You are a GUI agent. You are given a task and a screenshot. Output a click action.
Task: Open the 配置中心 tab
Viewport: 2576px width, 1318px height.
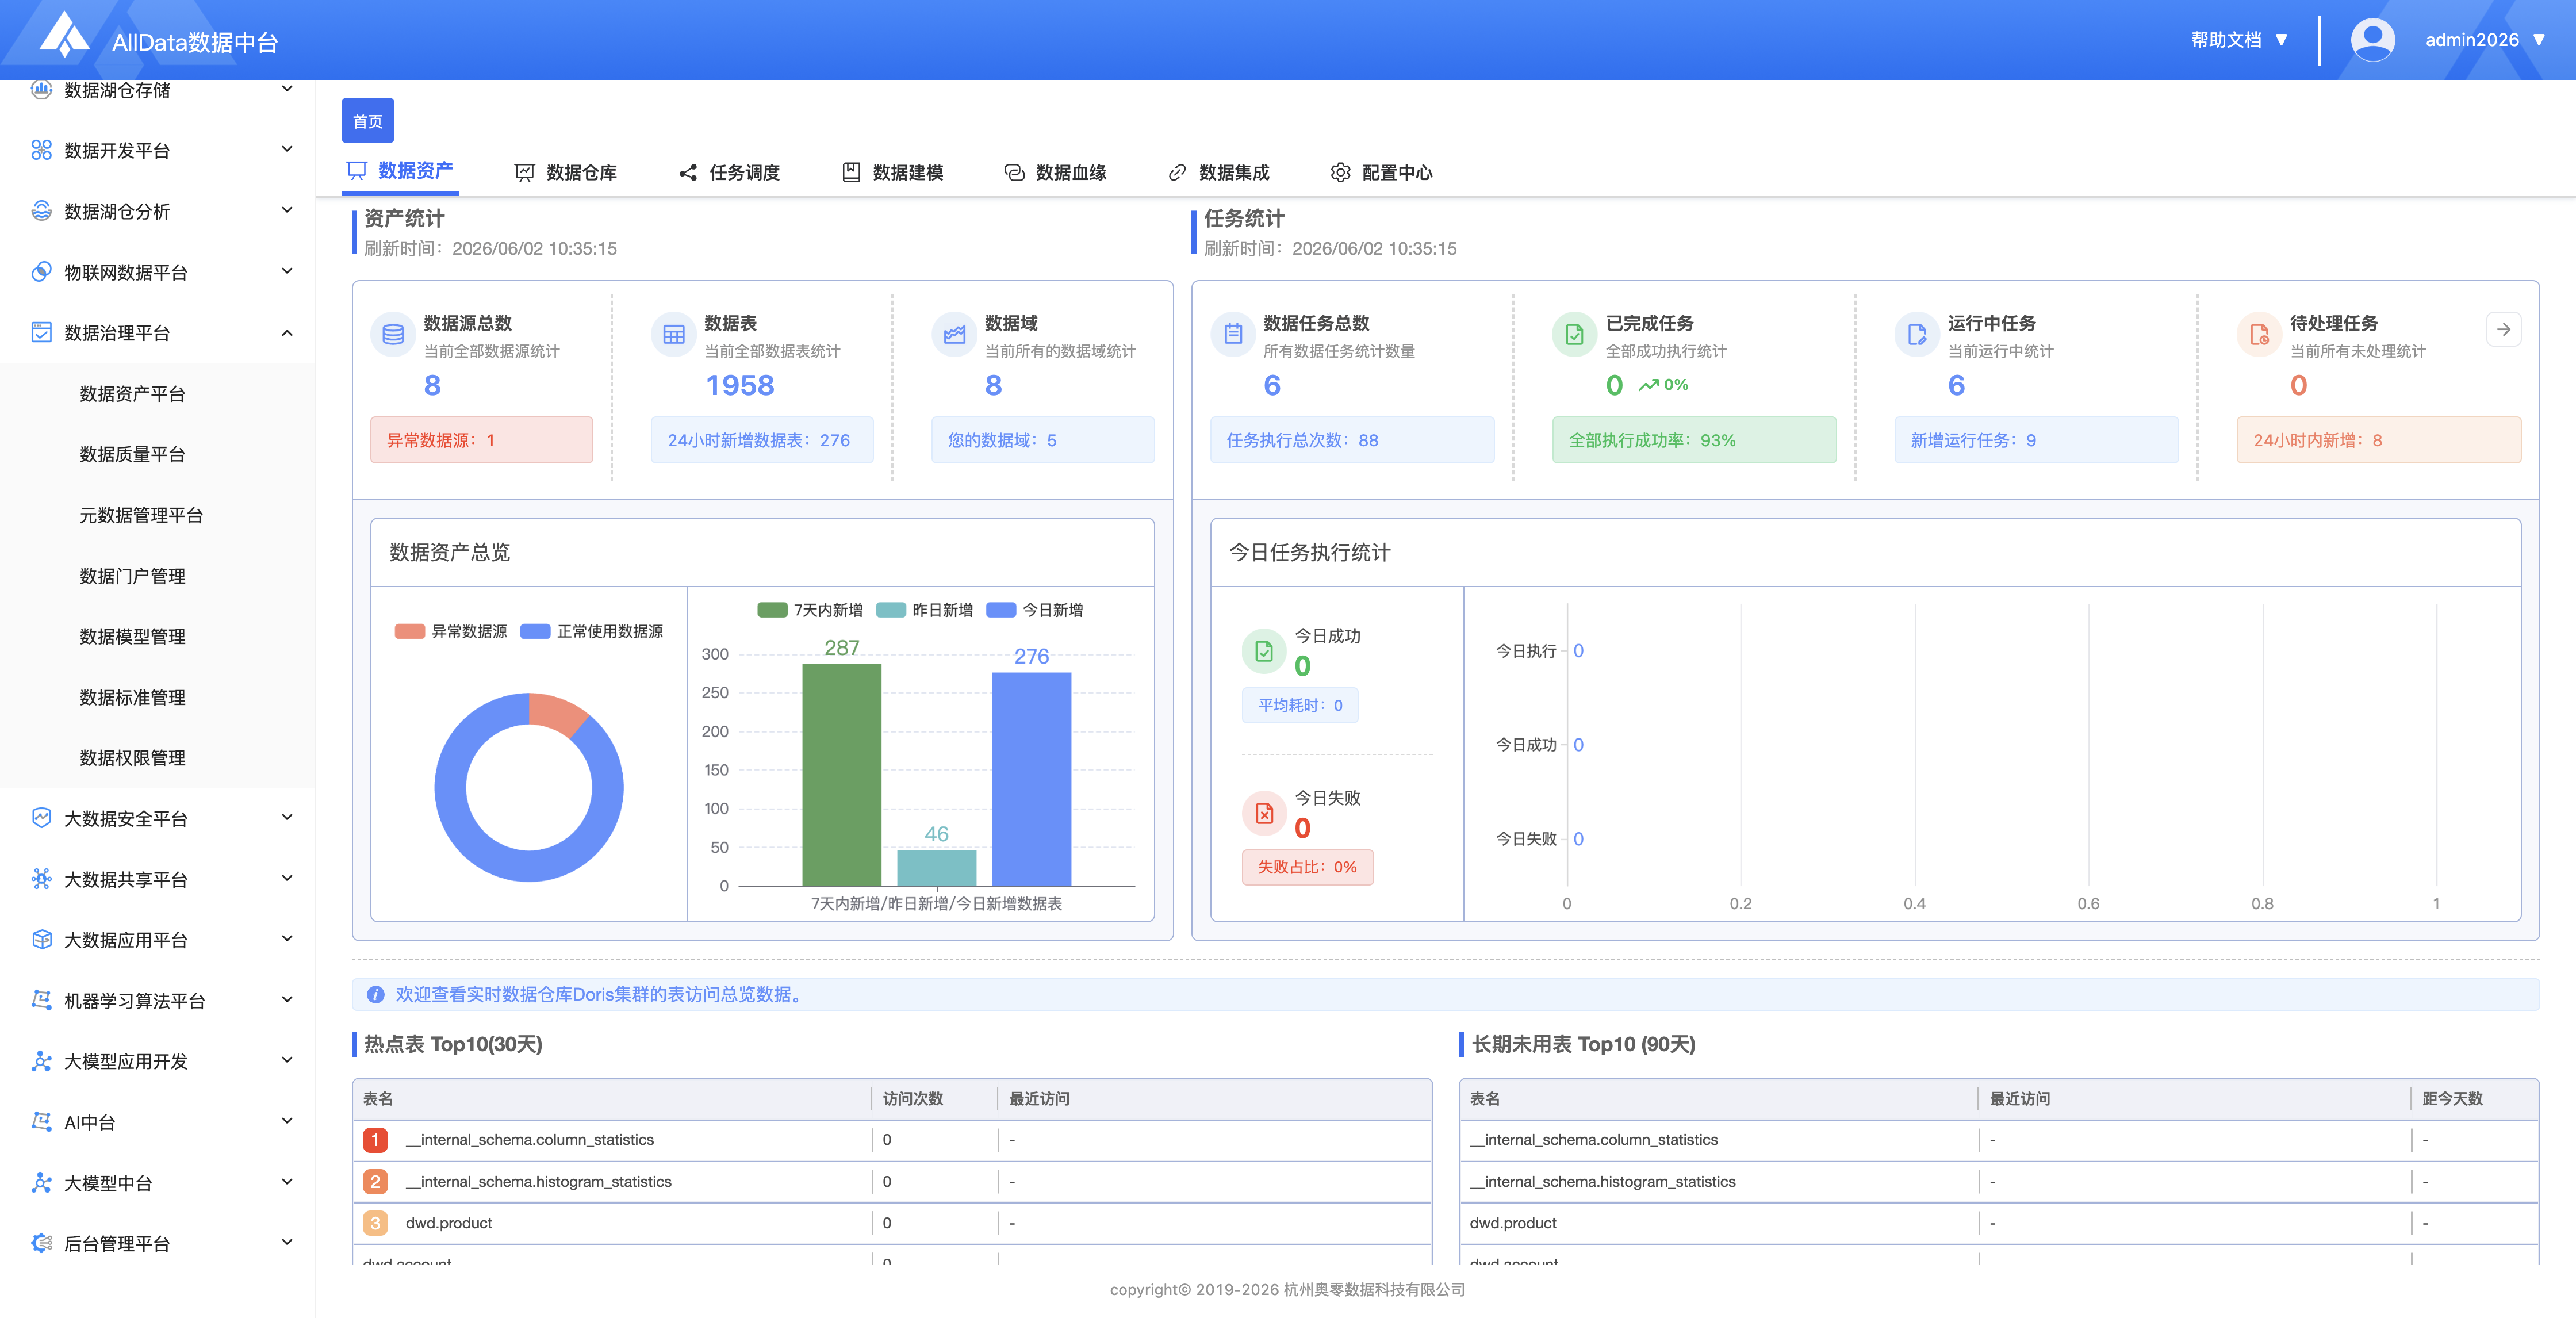[x=1382, y=172]
